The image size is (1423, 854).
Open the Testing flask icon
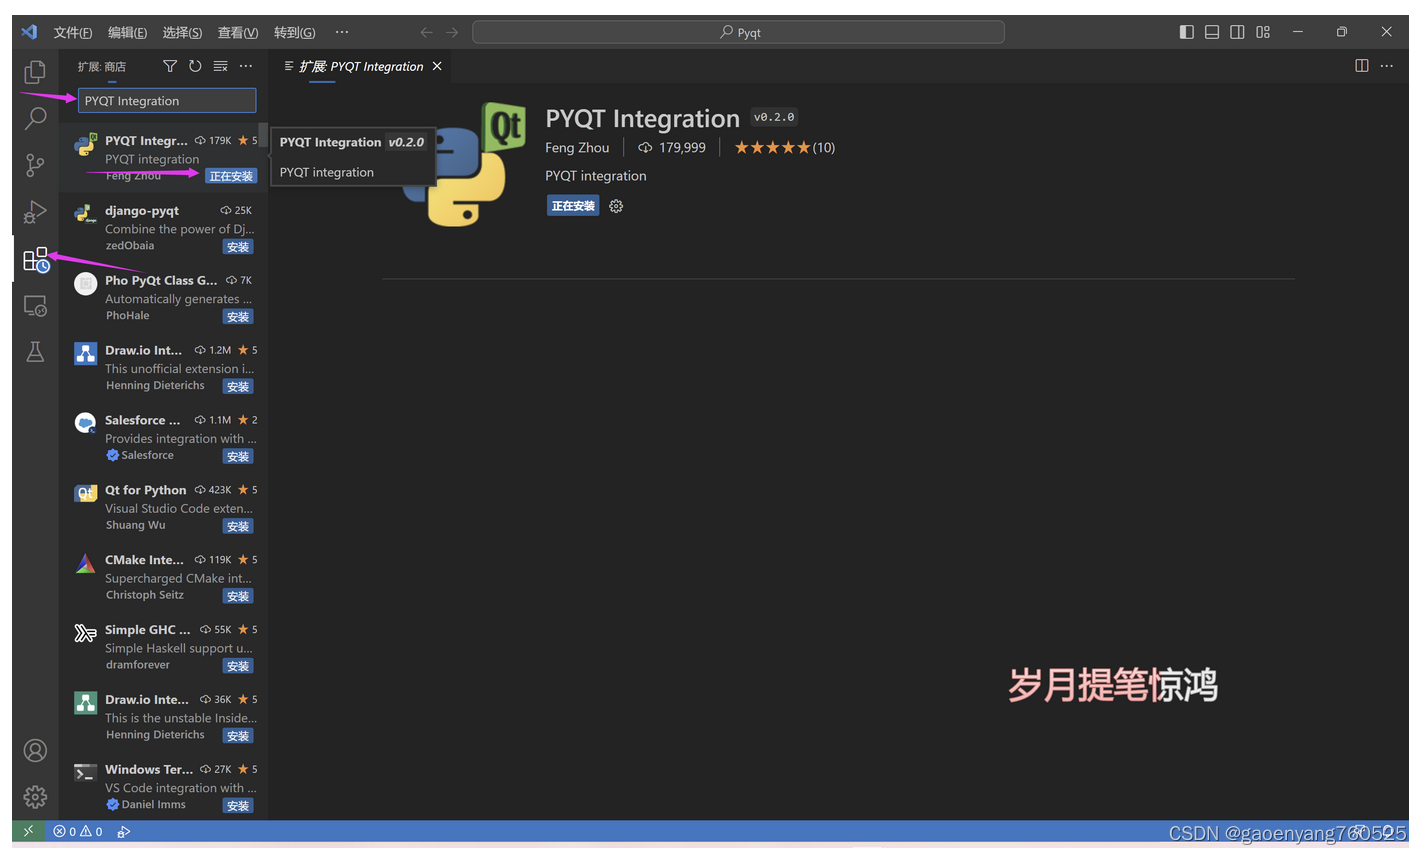point(35,352)
